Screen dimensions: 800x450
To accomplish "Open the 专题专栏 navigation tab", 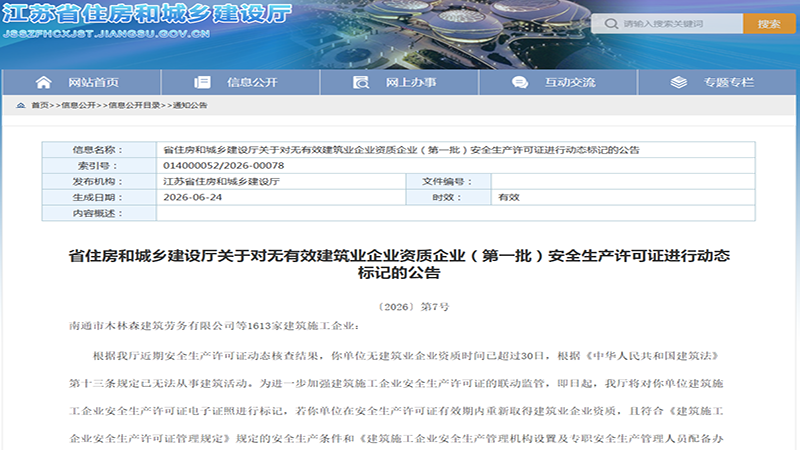I will (716, 82).
